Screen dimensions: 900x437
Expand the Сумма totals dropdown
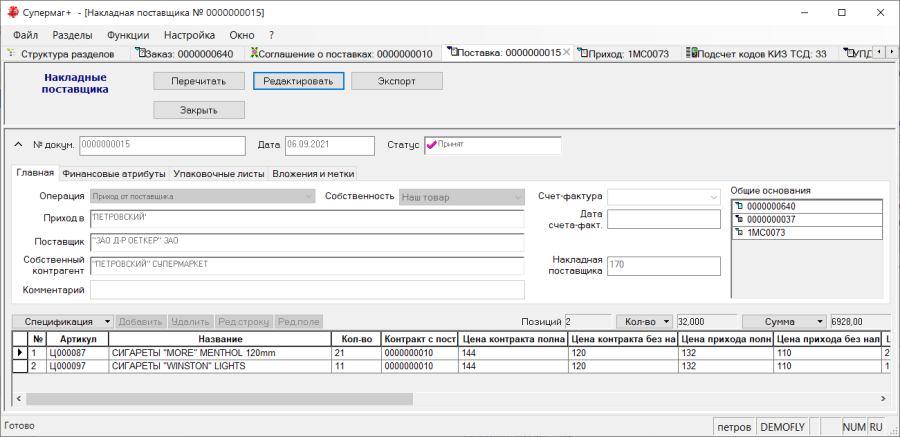[x=785, y=322]
